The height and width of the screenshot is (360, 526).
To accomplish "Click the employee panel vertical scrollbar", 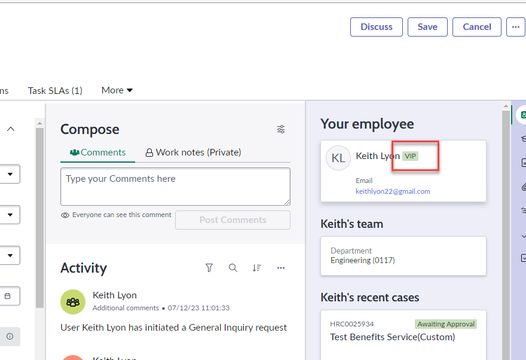I will pyautogui.click(x=506, y=235).
